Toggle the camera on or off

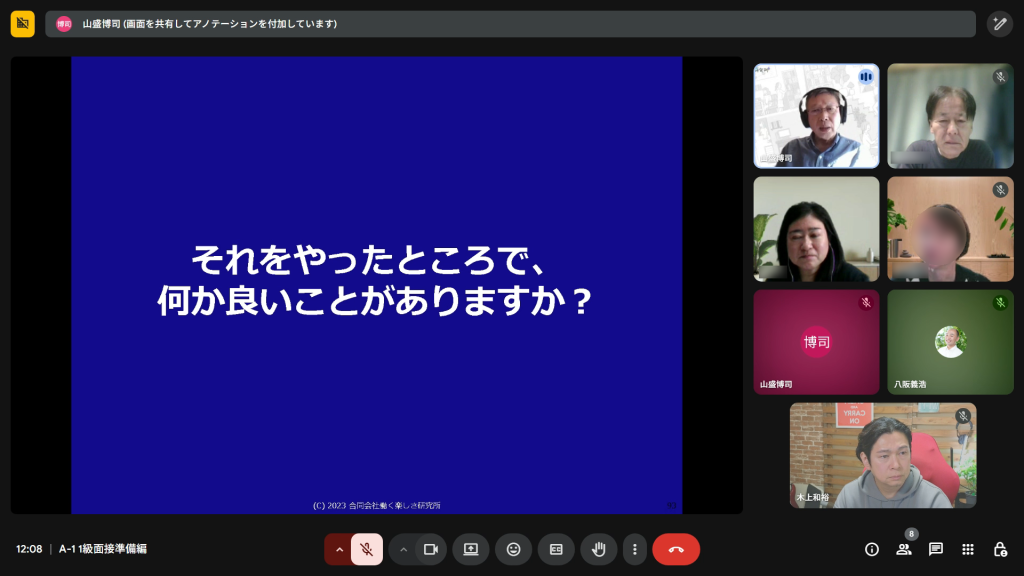(431, 549)
